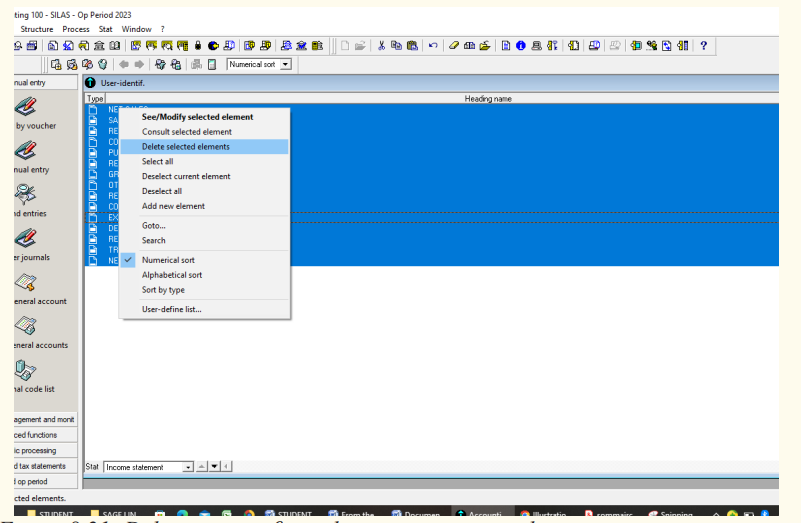Viewport: 801px width, 523px height.
Task: Click the yellow open folder icon
Action: coord(485,45)
